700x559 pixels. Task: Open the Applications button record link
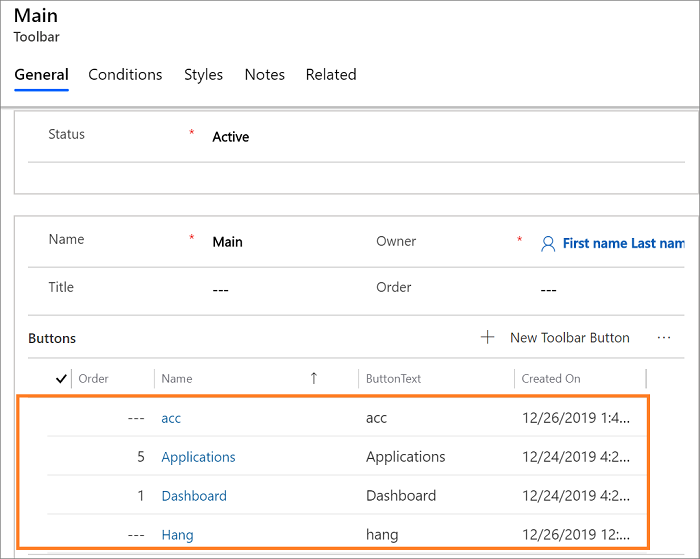(x=198, y=457)
